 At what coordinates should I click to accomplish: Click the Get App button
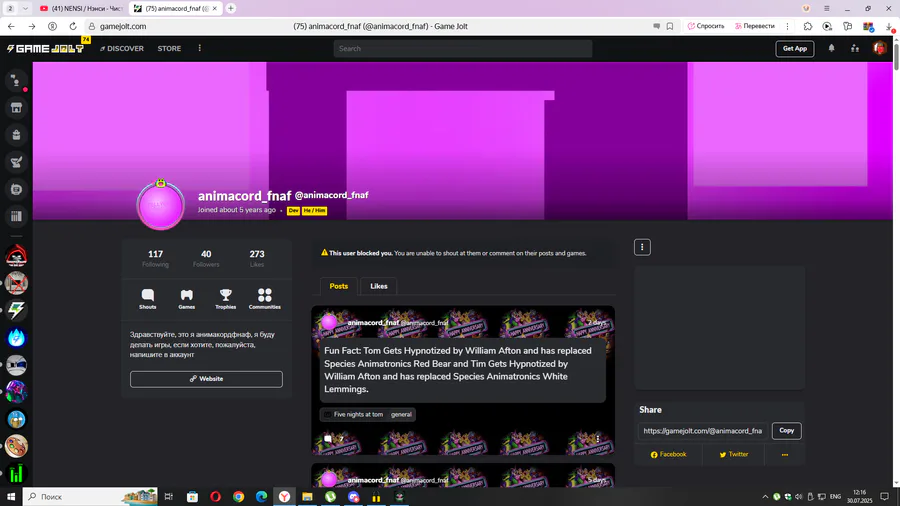[795, 49]
